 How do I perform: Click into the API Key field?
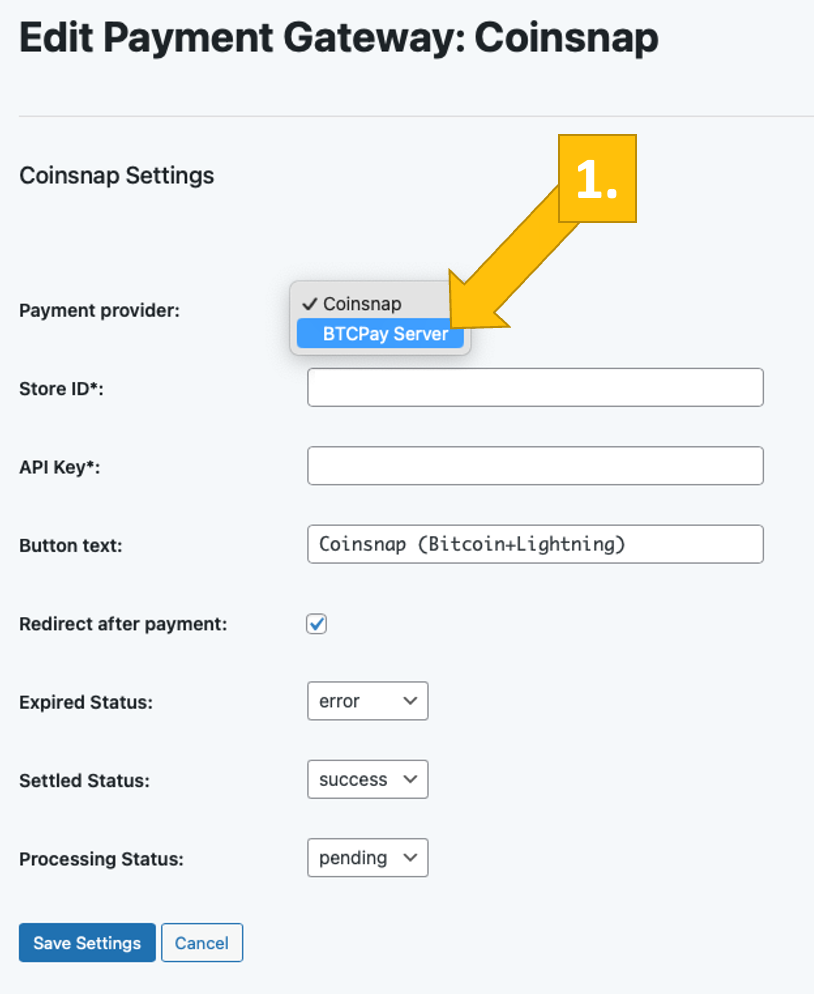pyautogui.click(x=535, y=466)
